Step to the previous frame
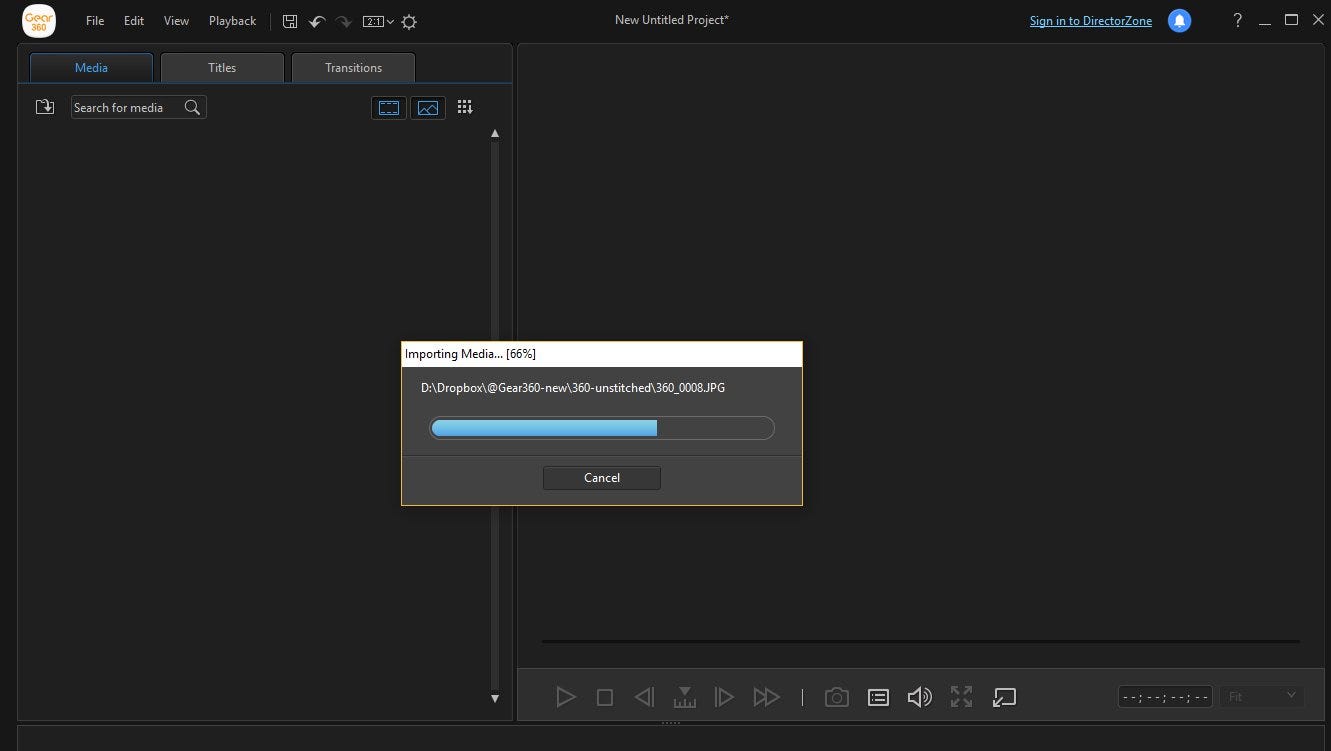Screen dimensions: 1331x751 645,697
